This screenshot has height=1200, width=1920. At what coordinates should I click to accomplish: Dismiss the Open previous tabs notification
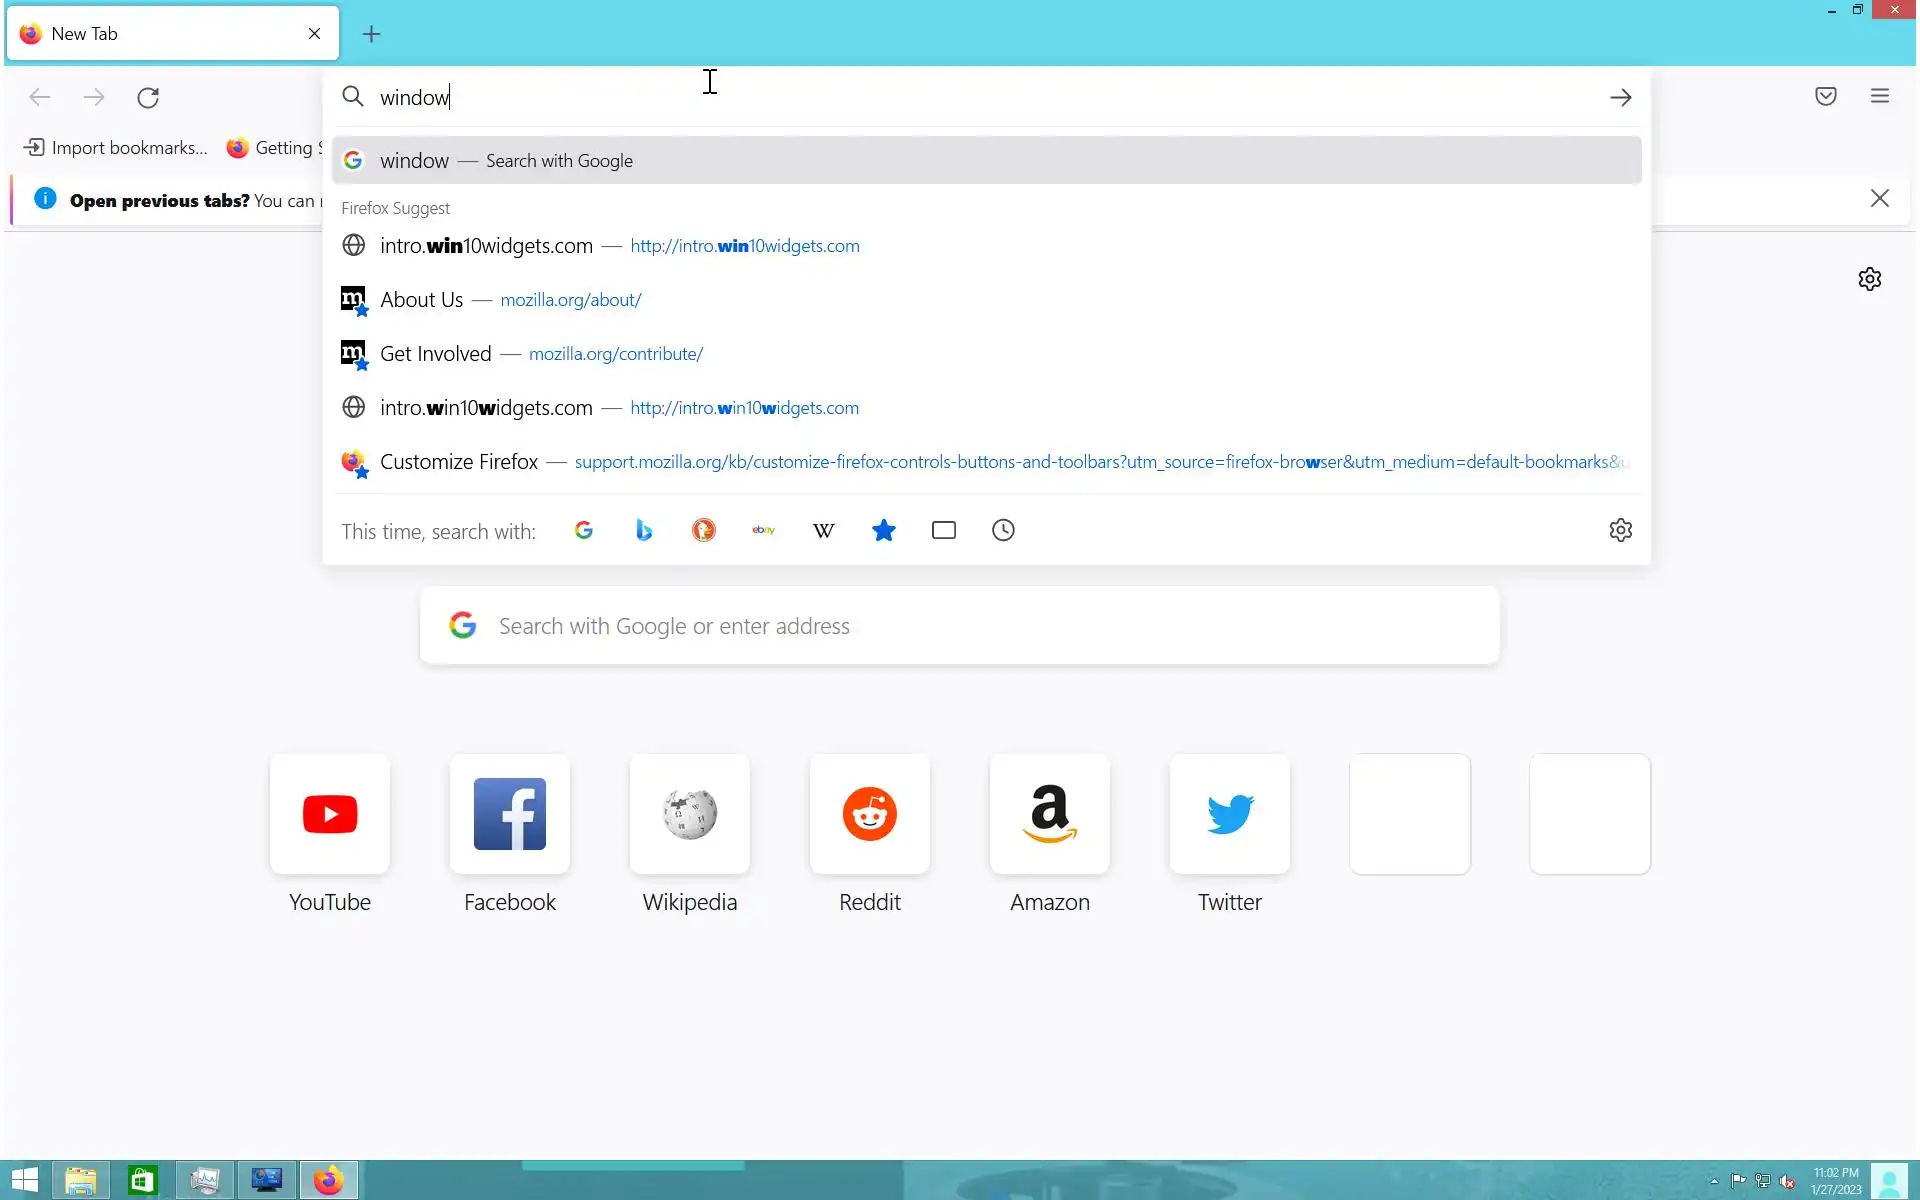1880,198
